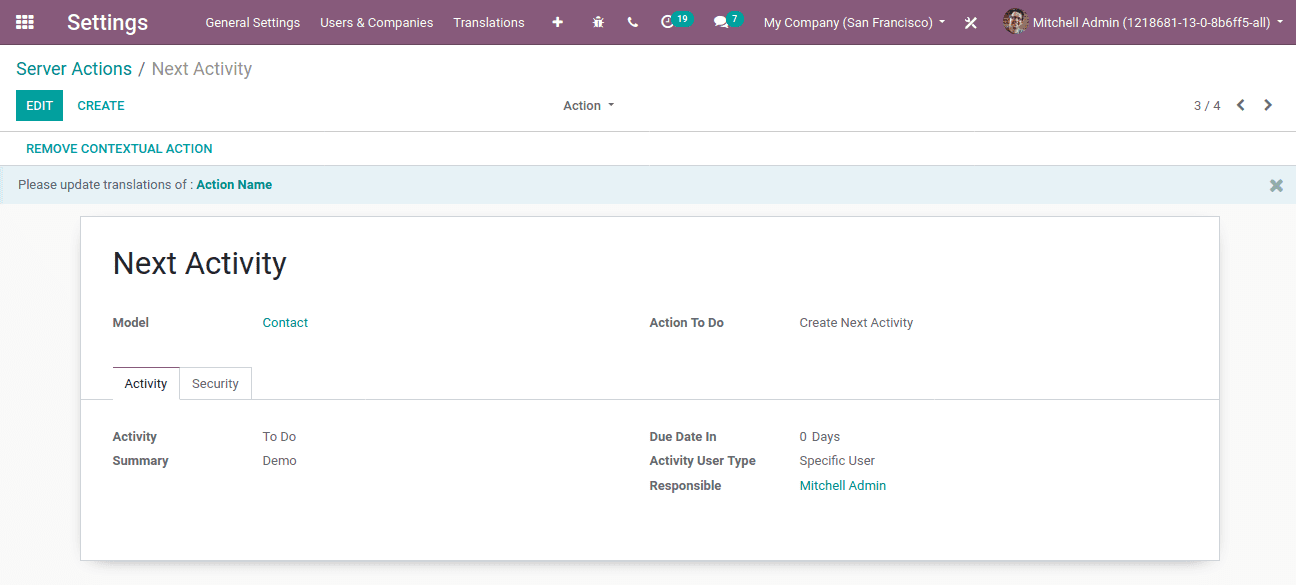1296x585 pixels.
Task: Go to next record arrow
Action: coord(1268,105)
